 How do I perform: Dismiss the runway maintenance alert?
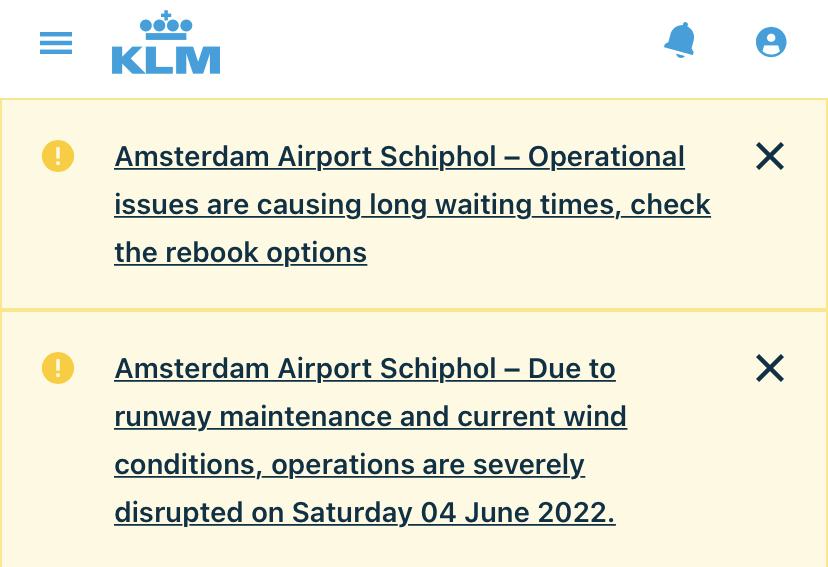pyautogui.click(x=770, y=368)
